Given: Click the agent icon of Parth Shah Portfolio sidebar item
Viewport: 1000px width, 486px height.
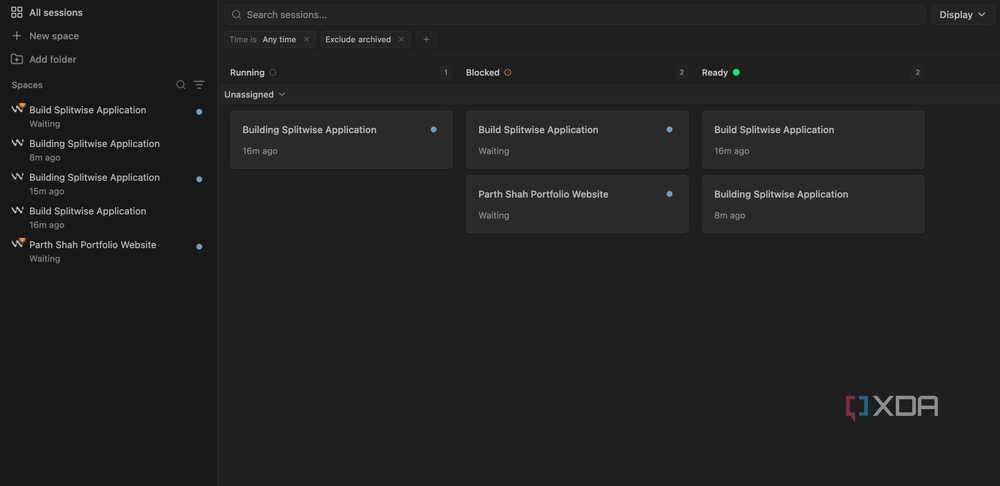Looking at the screenshot, I should click(18, 243).
